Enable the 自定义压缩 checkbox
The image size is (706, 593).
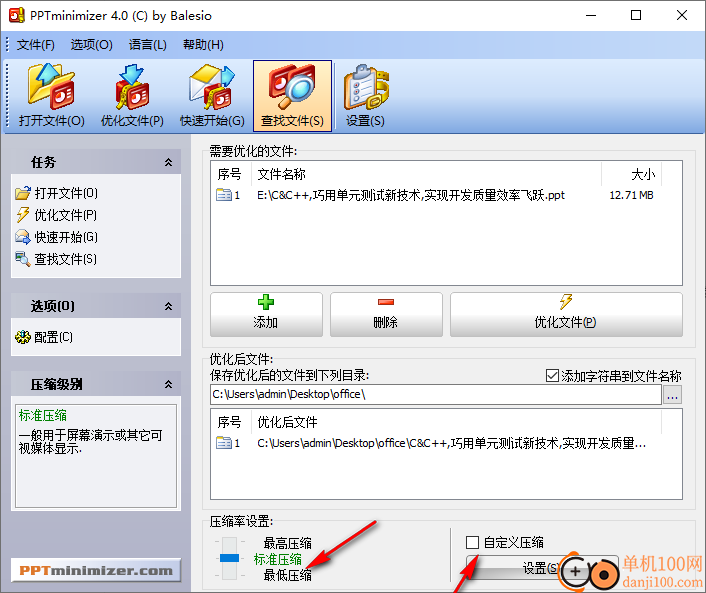pos(472,542)
